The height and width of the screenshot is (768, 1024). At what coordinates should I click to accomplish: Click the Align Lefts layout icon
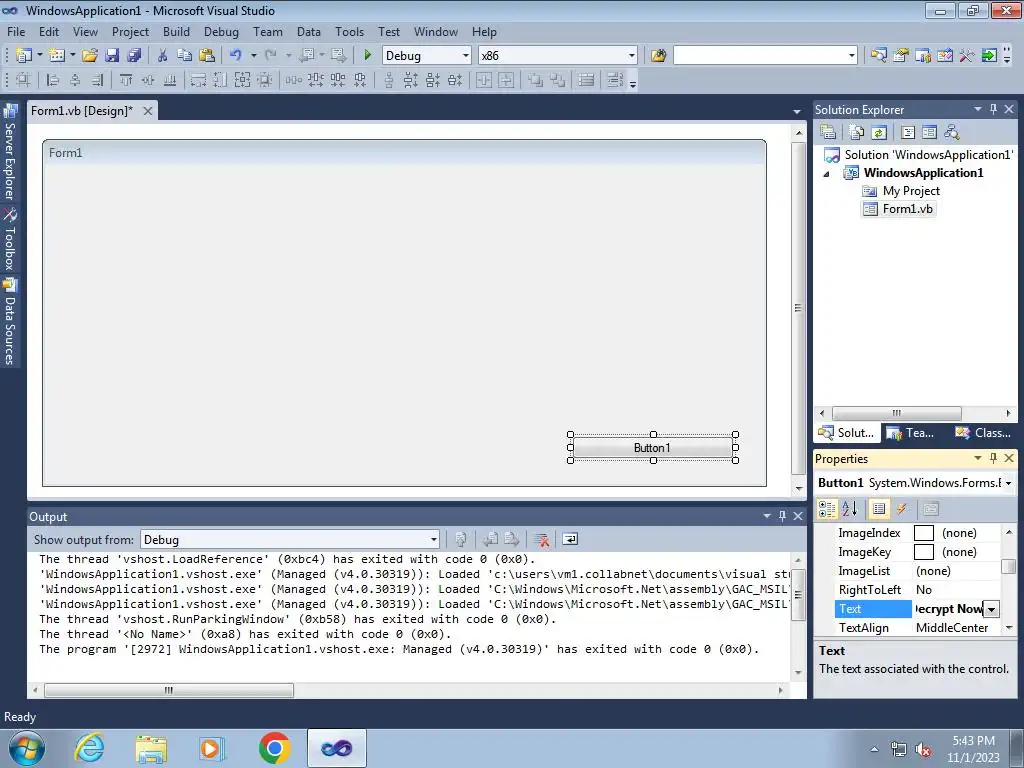coord(53,80)
